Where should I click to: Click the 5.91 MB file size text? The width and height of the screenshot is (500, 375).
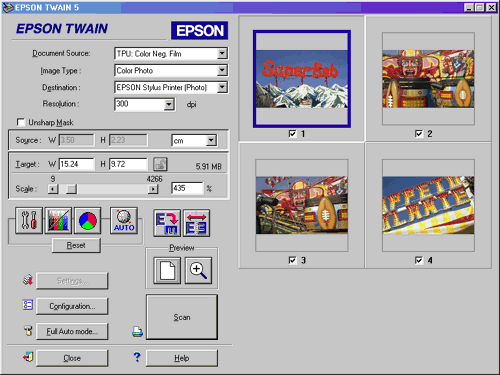[208, 166]
